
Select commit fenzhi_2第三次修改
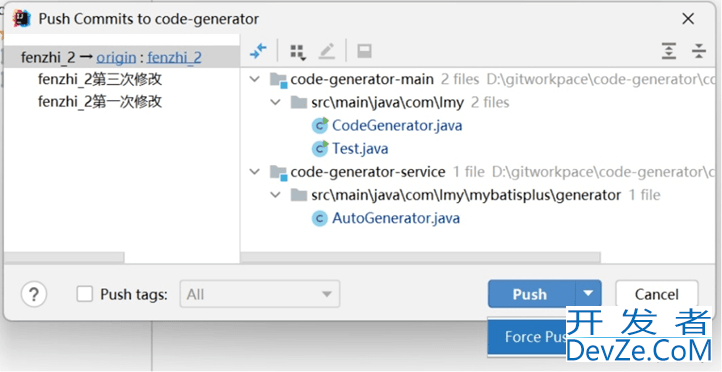pos(100,80)
